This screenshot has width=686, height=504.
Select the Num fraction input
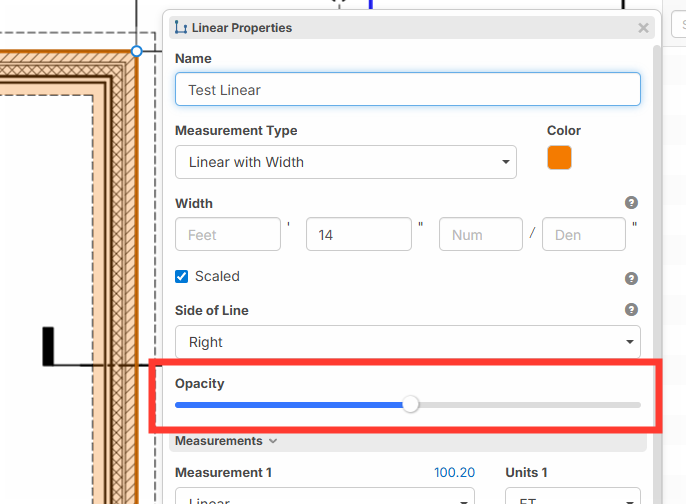point(480,235)
